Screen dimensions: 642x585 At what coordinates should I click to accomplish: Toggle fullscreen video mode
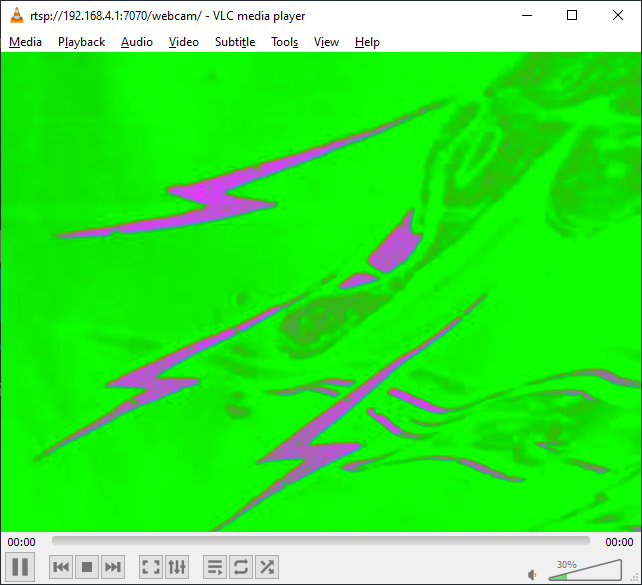(151, 567)
